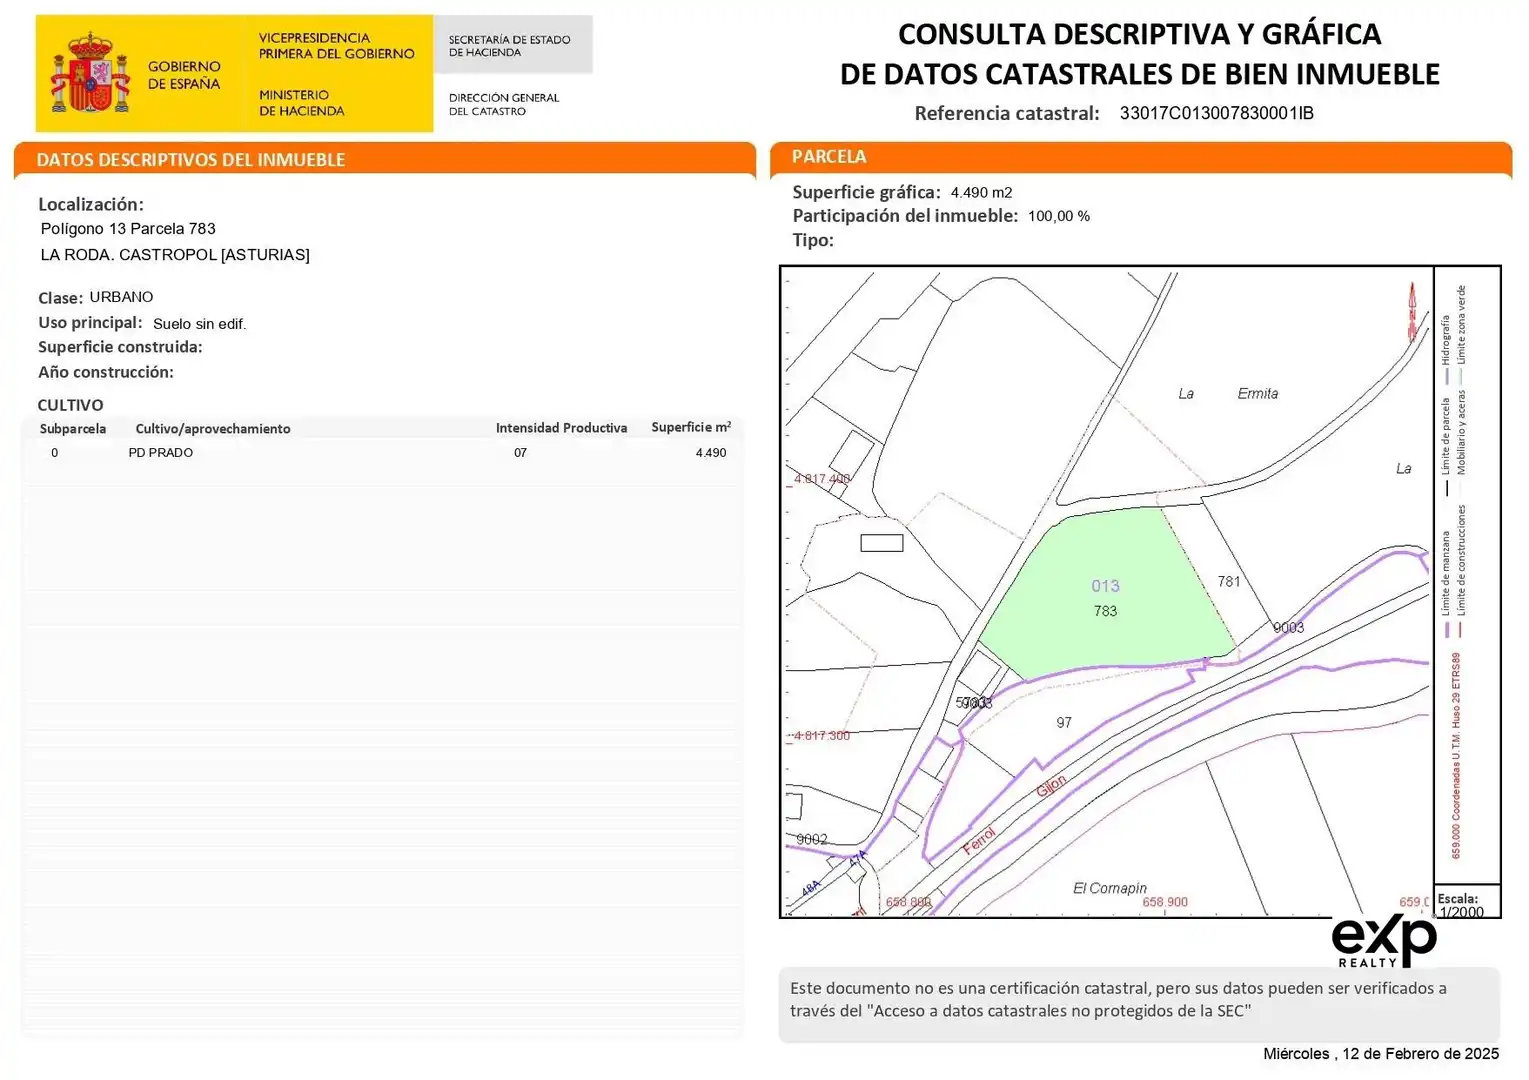Select the '100,00 %' participation value
Image resolution: width=1529 pixels, height=1080 pixels.
pos(1059,216)
